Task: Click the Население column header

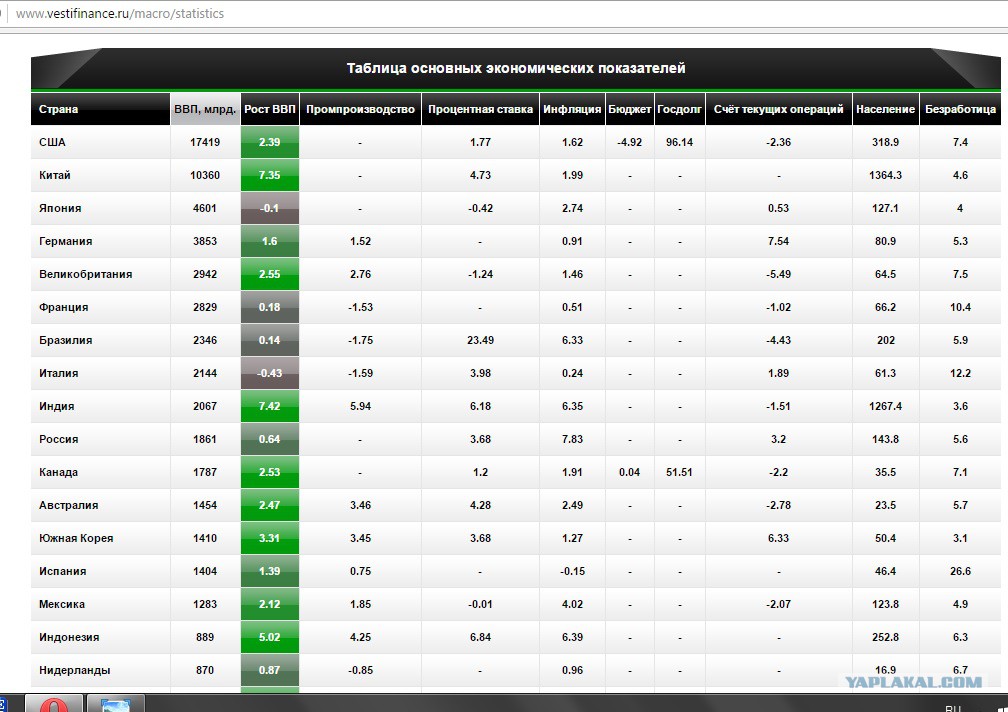Action: click(x=885, y=109)
